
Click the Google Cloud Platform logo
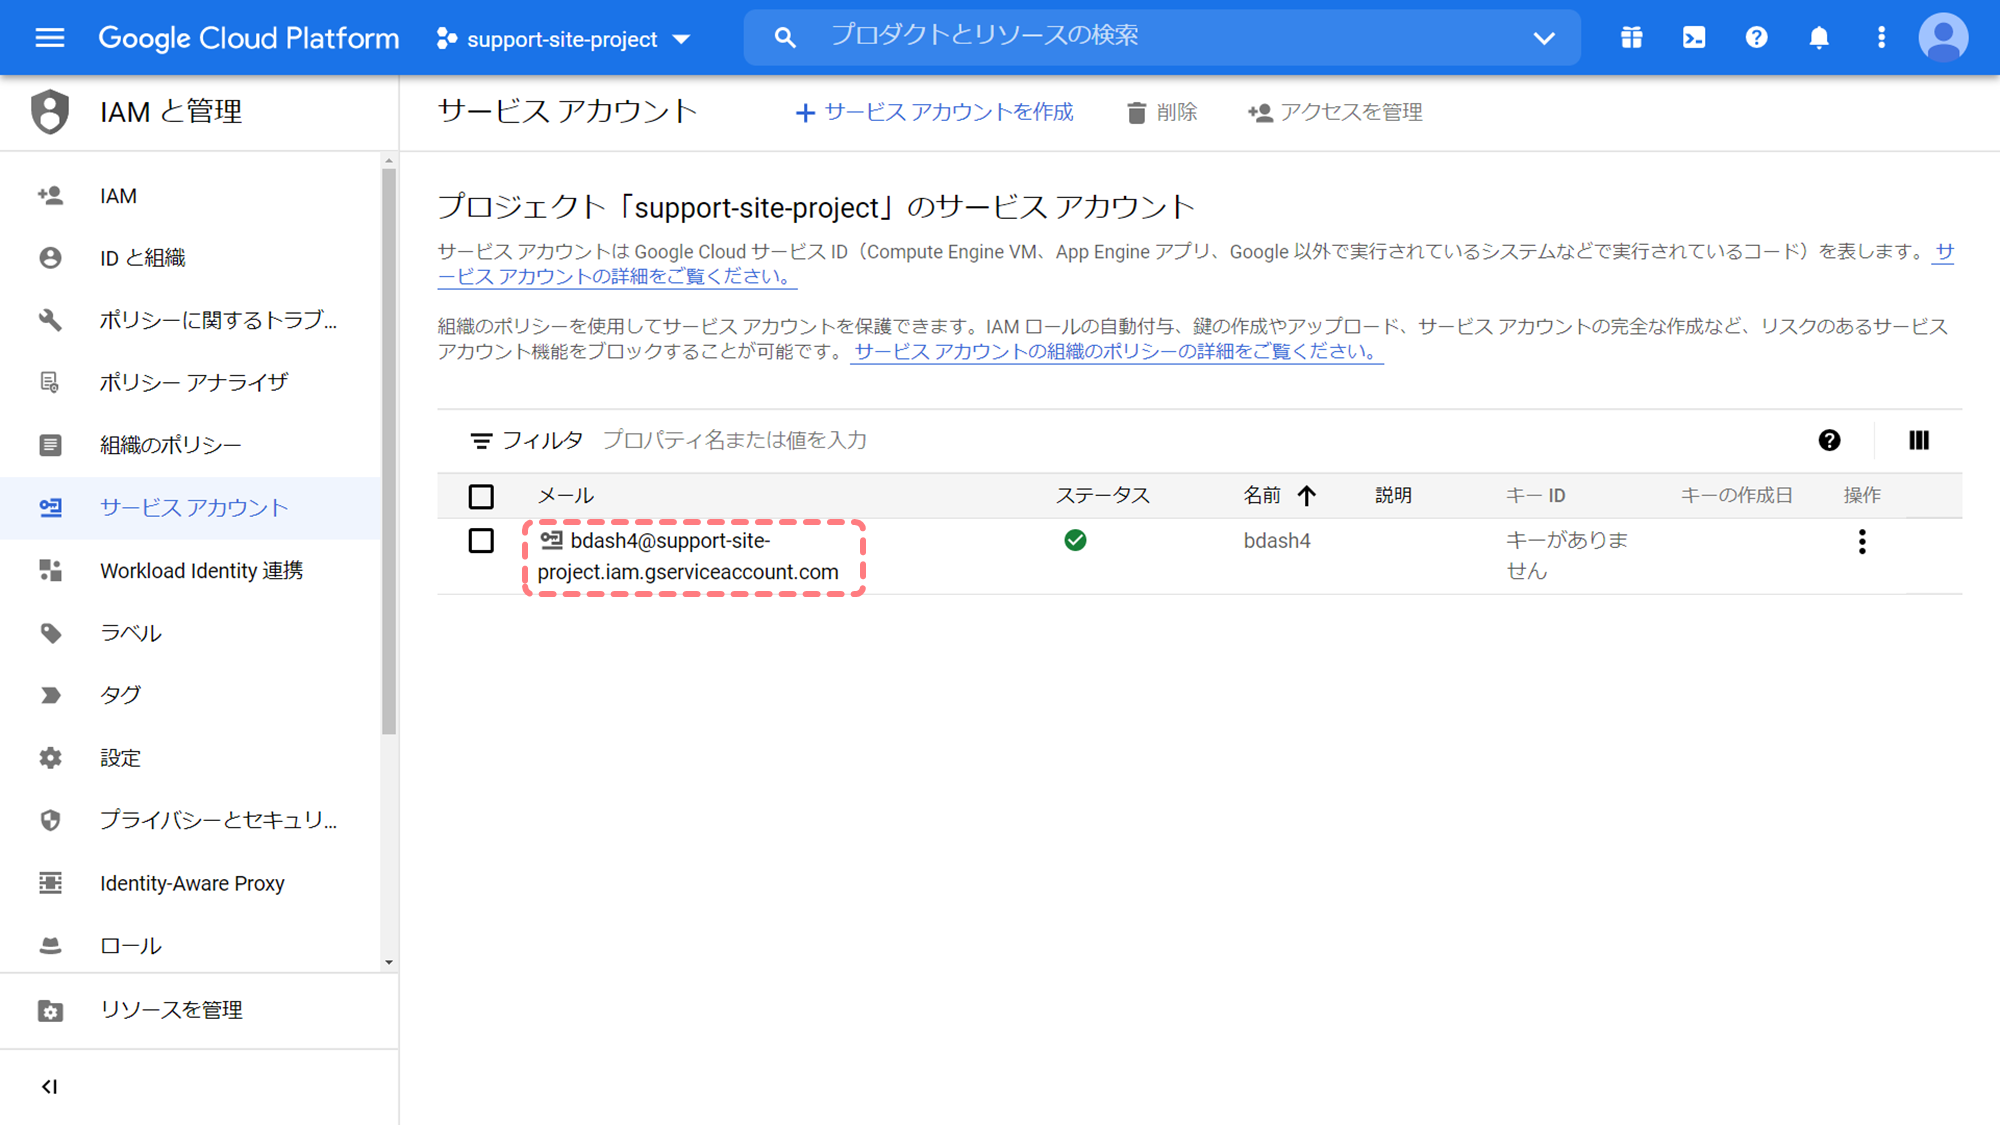pyautogui.click(x=248, y=38)
